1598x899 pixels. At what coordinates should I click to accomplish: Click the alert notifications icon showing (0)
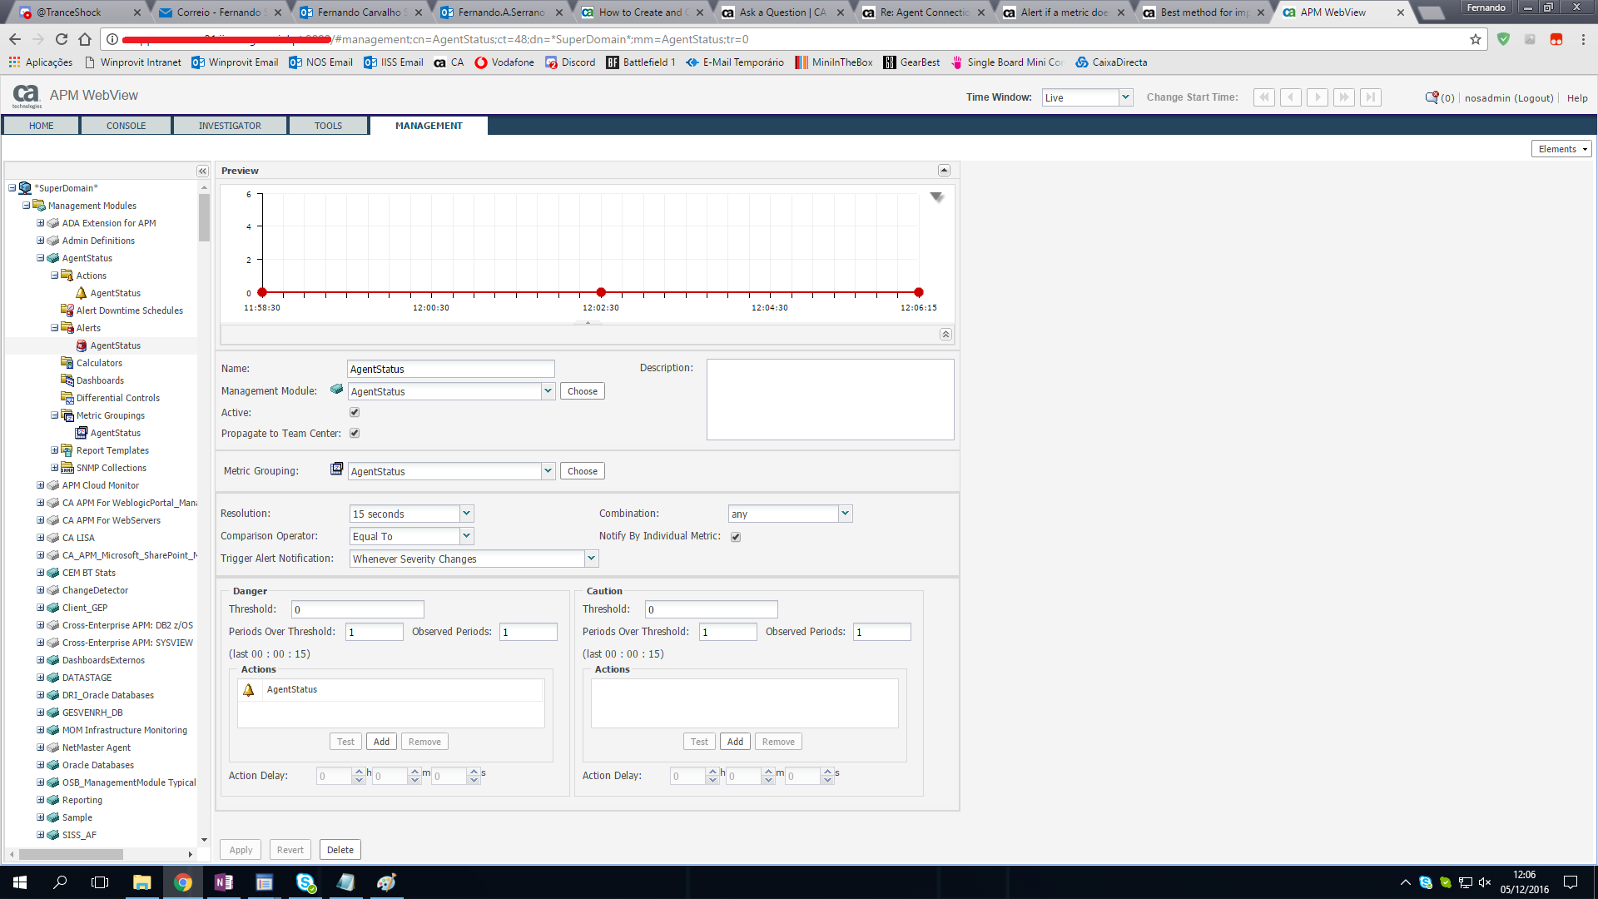[1432, 97]
